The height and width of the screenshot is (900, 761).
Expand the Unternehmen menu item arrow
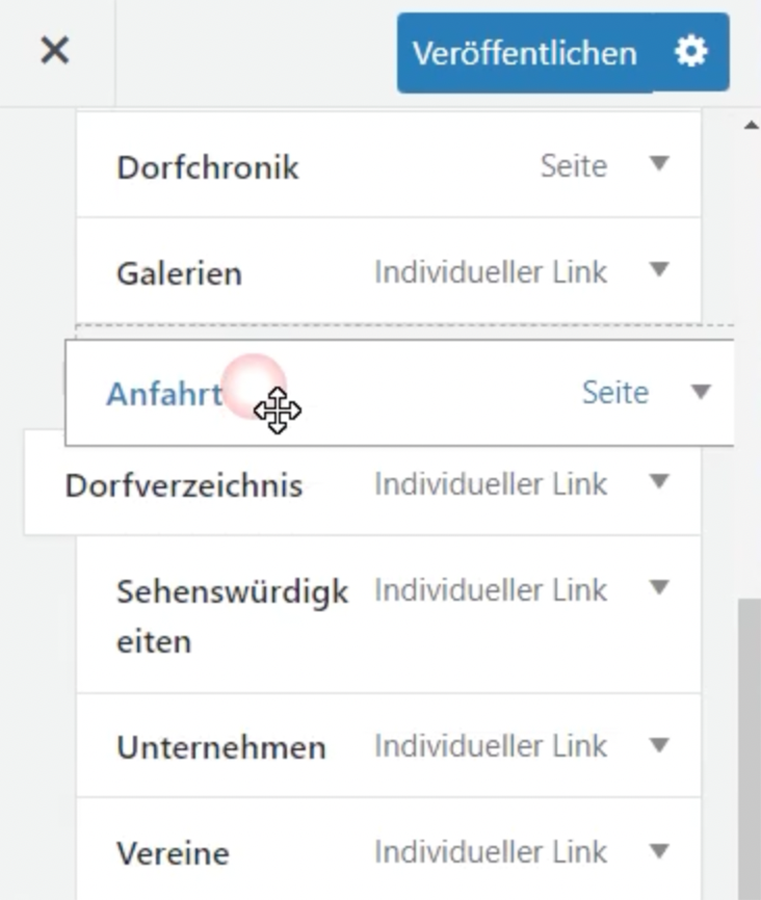point(658,745)
